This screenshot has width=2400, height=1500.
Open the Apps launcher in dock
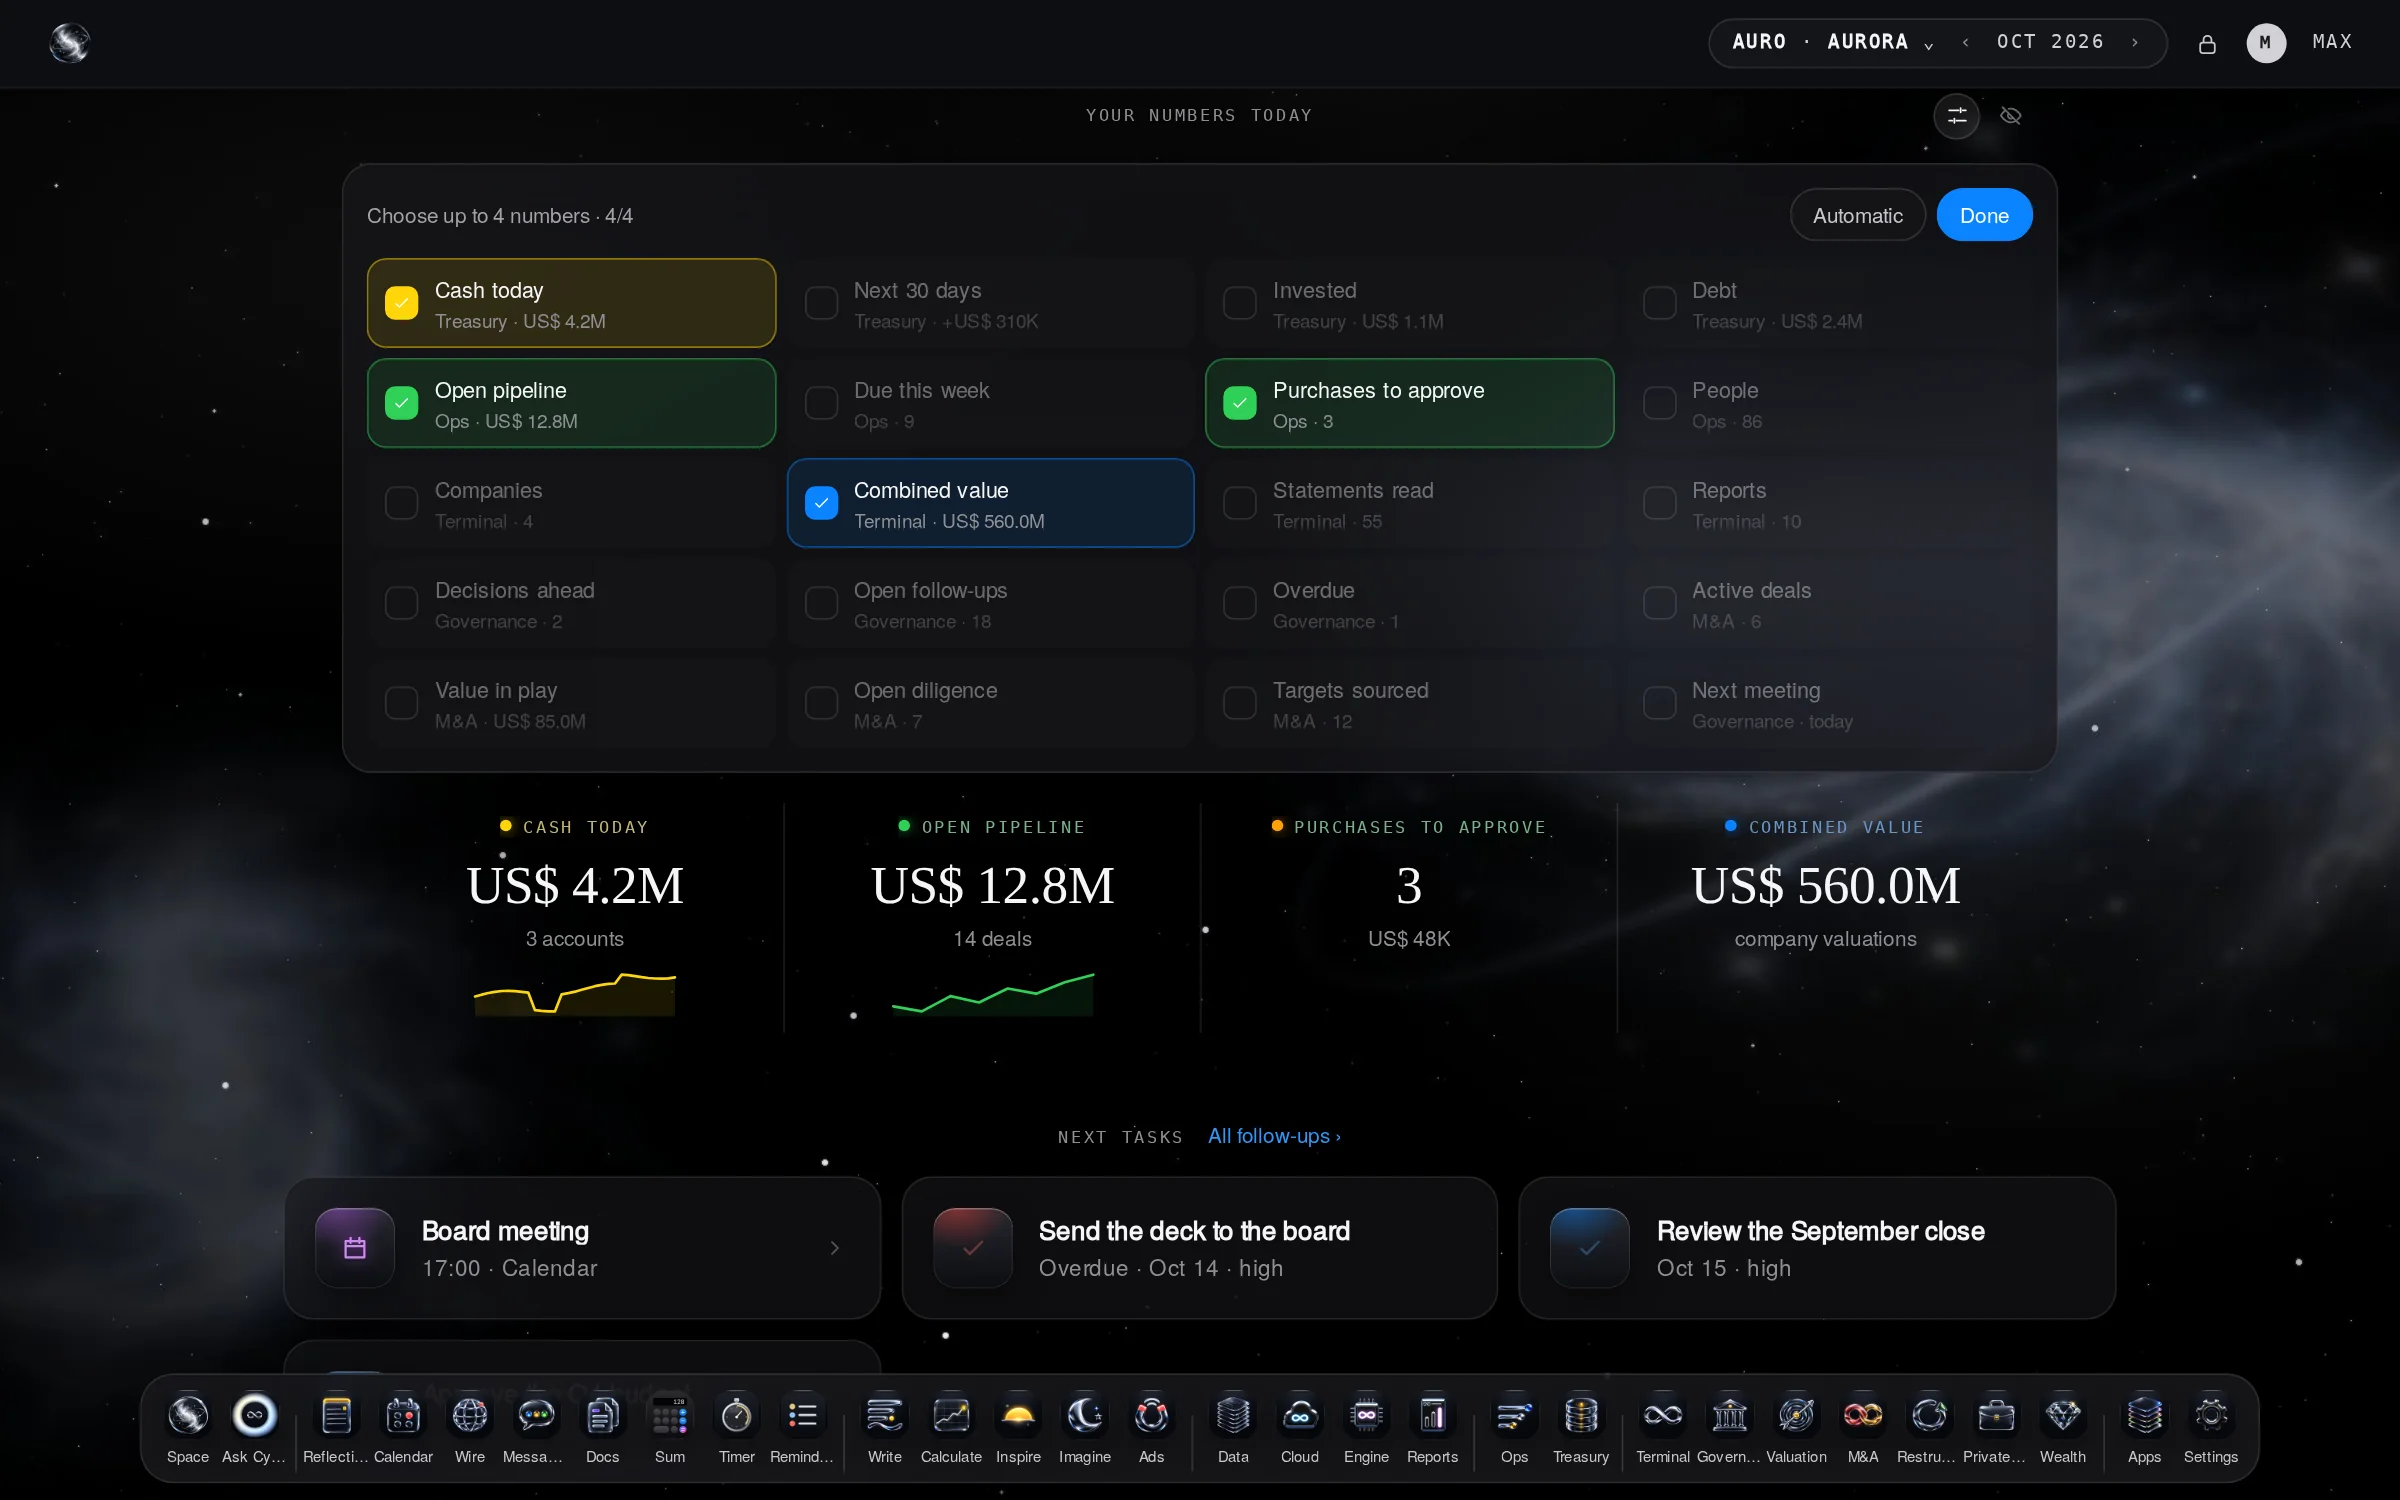pyautogui.click(x=2144, y=1428)
